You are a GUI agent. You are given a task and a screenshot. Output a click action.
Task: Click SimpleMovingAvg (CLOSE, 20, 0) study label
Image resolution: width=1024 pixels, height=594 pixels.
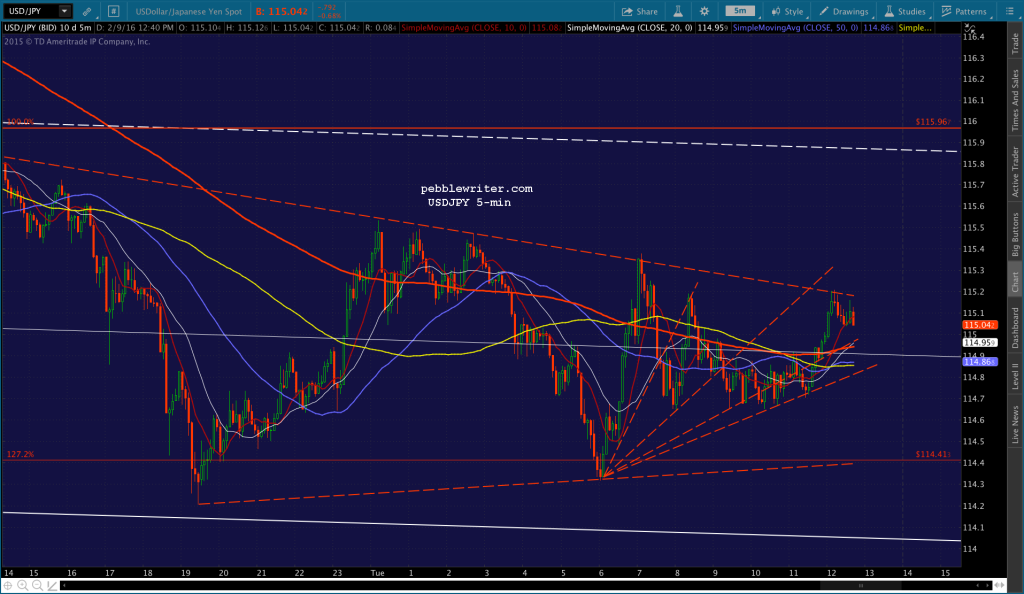(x=630, y=28)
